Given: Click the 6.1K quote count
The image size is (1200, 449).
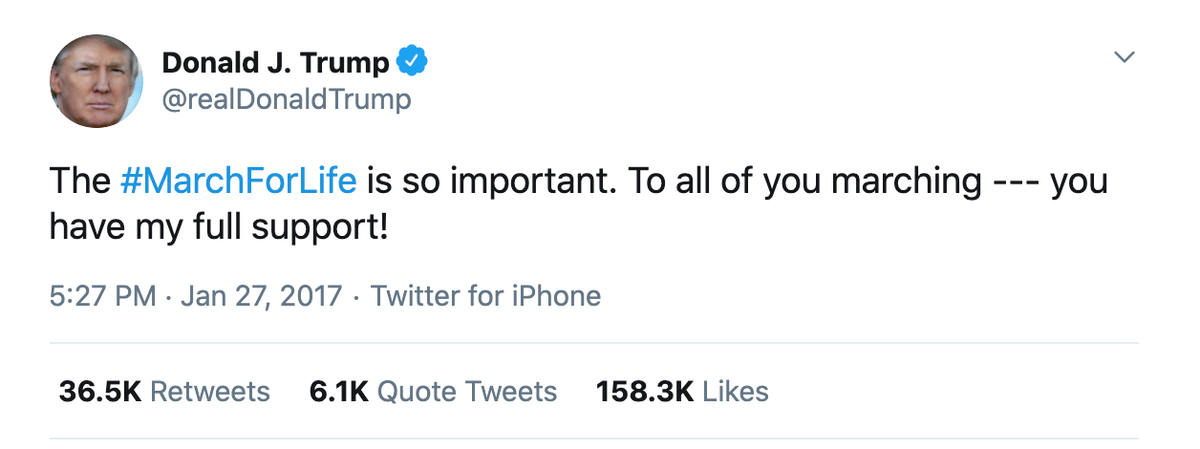Looking at the screenshot, I should tap(339, 391).
